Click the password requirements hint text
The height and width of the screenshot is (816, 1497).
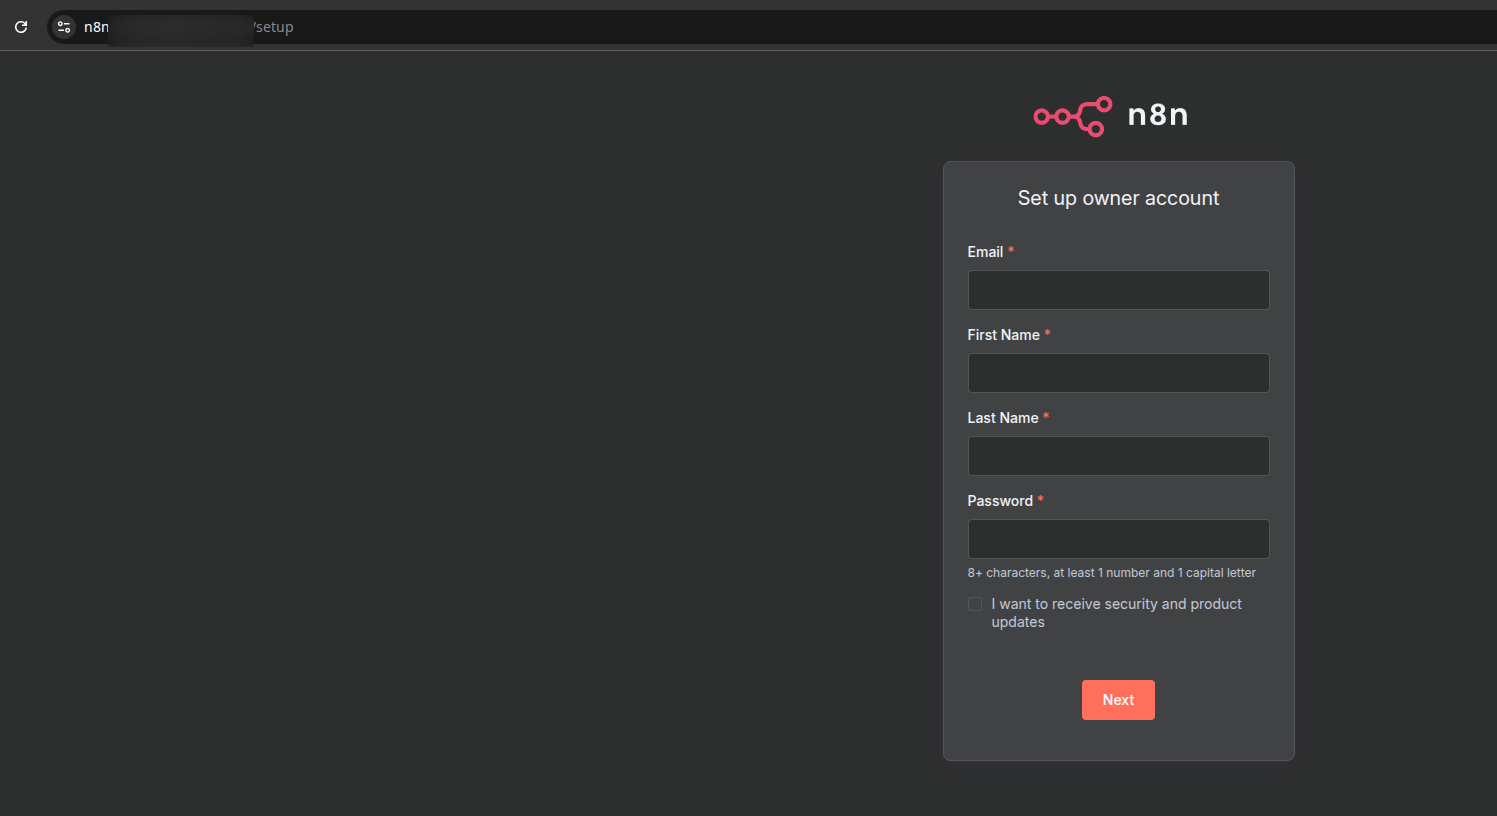tap(1111, 573)
